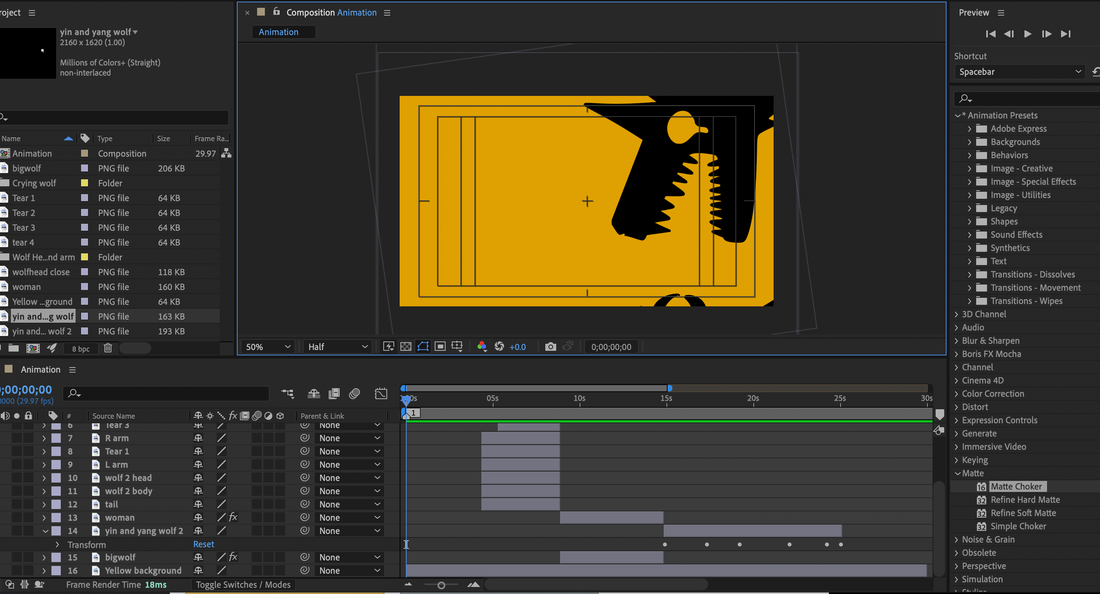
Task: Step forward one frame in Preview
Action: pos(1046,34)
